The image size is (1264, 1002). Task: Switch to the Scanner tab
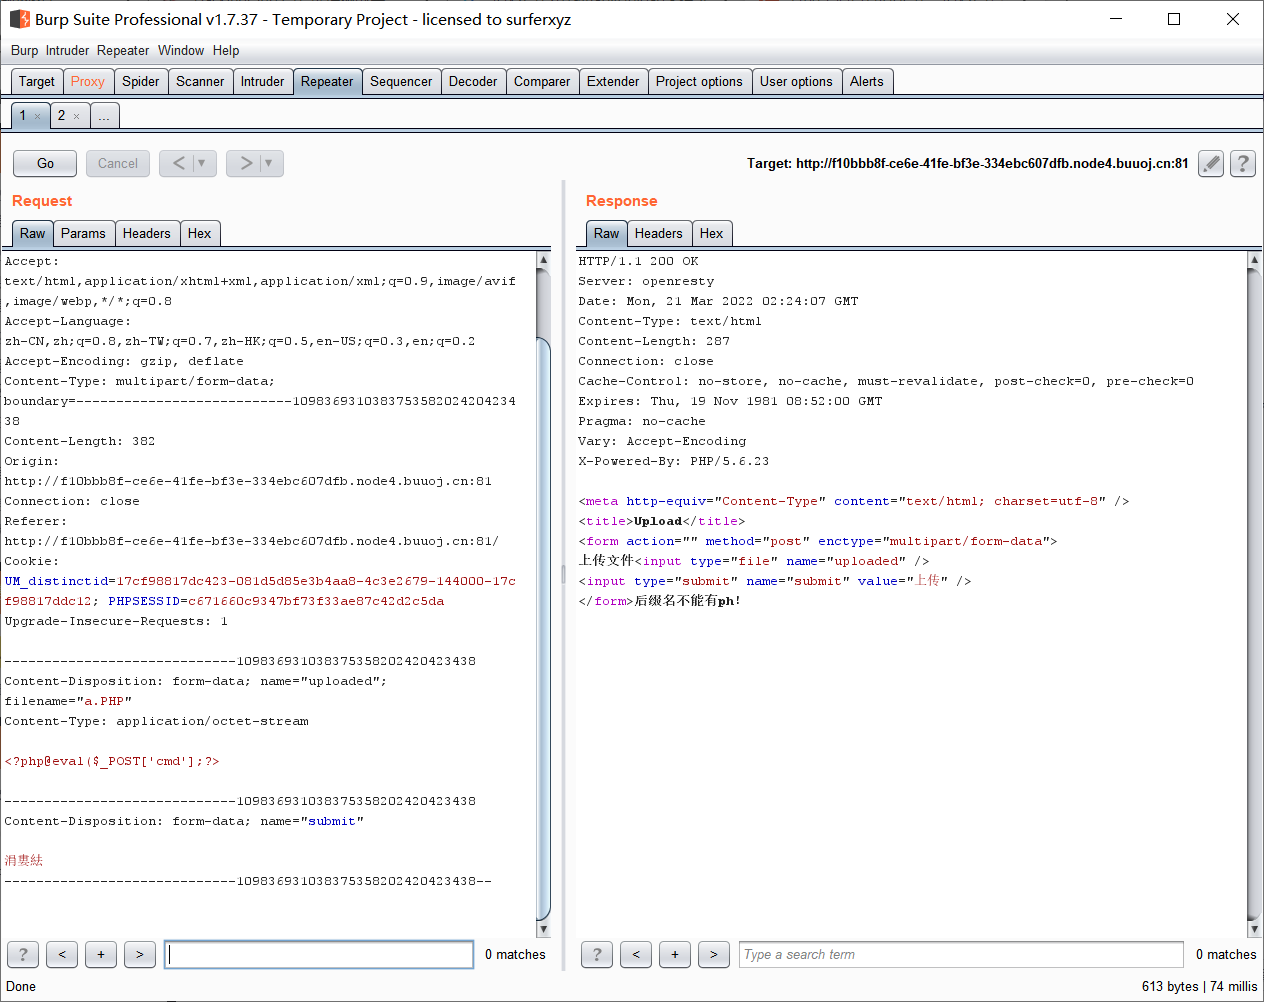coord(200,82)
